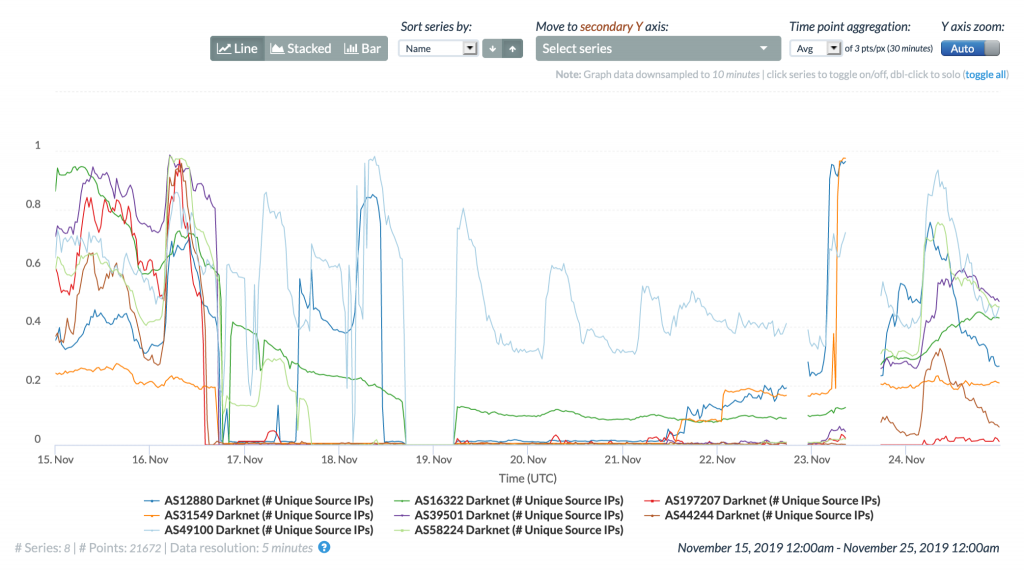The image size is (1024, 571).
Task: Click the 19. Nov x-axis label
Action: tap(434, 460)
